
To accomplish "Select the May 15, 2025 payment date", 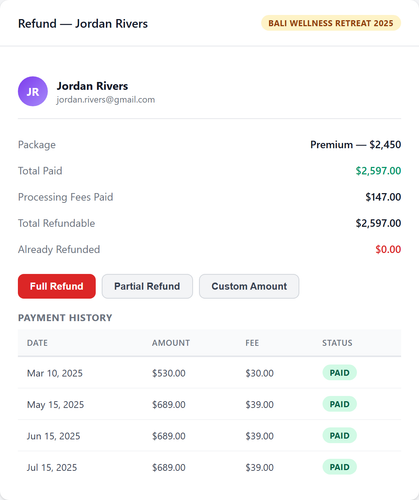I will (x=55, y=405).
